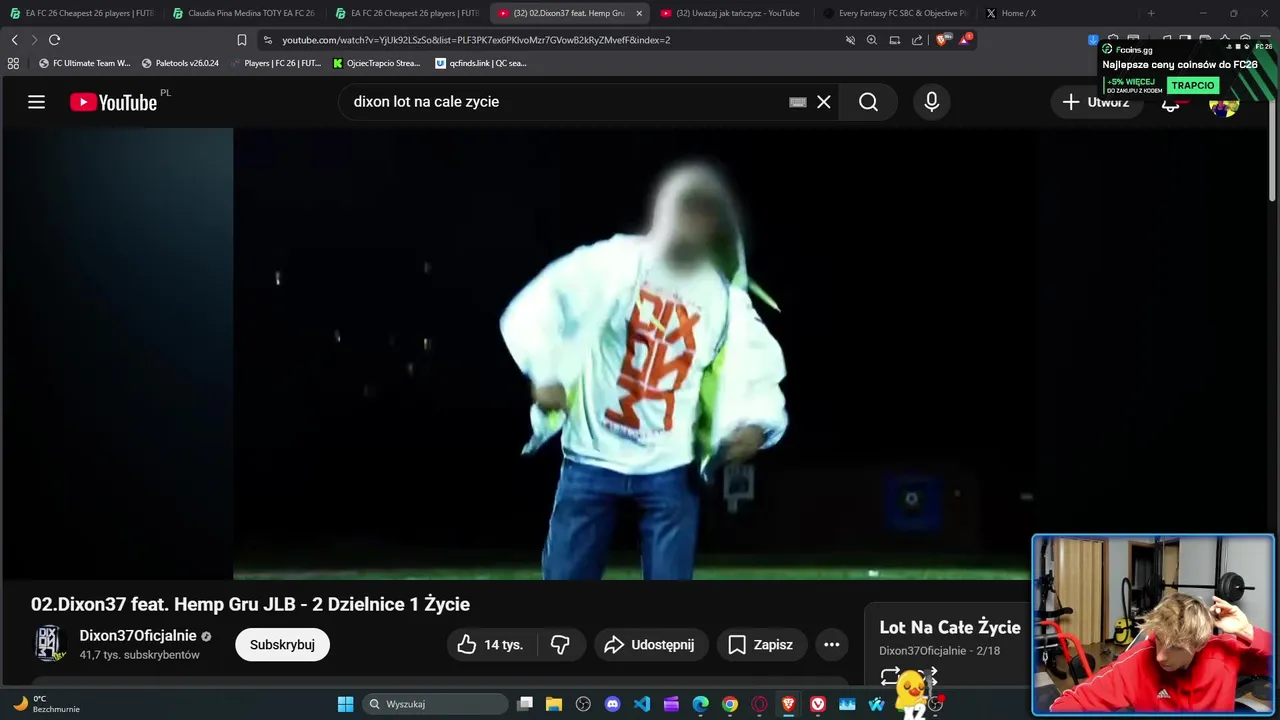Open bookmarks apps grid icon
This screenshot has width=1280, height=720.
13,63
